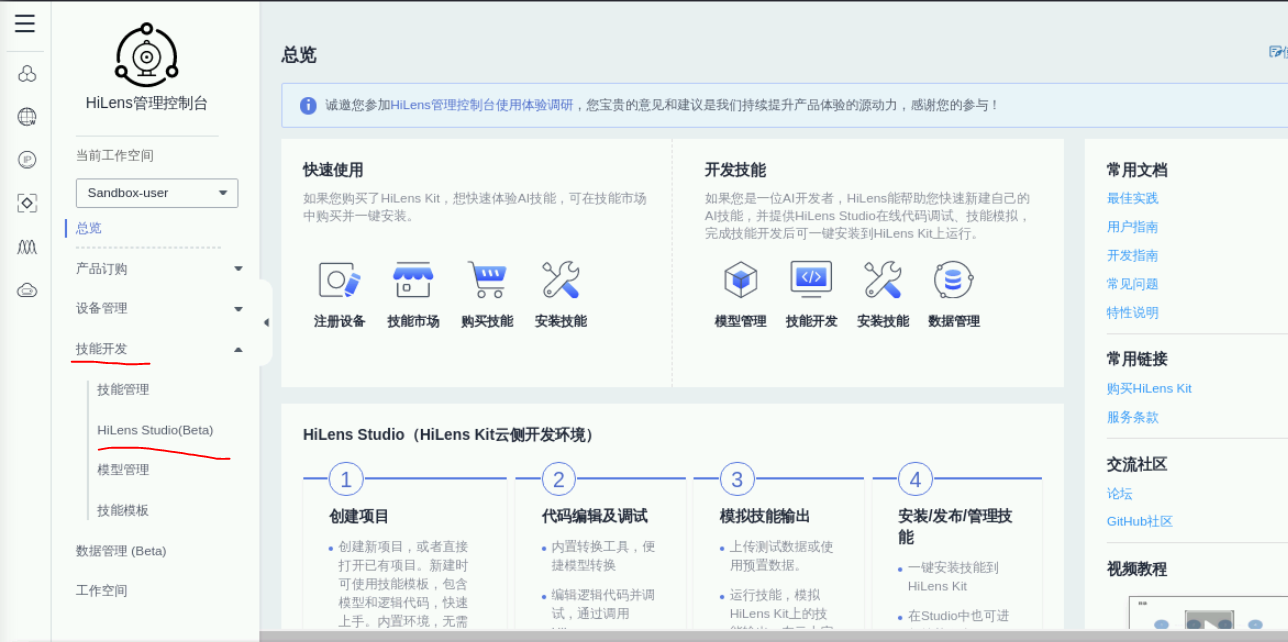
Task: Open the HiLens管理控制台使用体验调研 survey link
Action: pyautogui.click(x=482, y=105)
